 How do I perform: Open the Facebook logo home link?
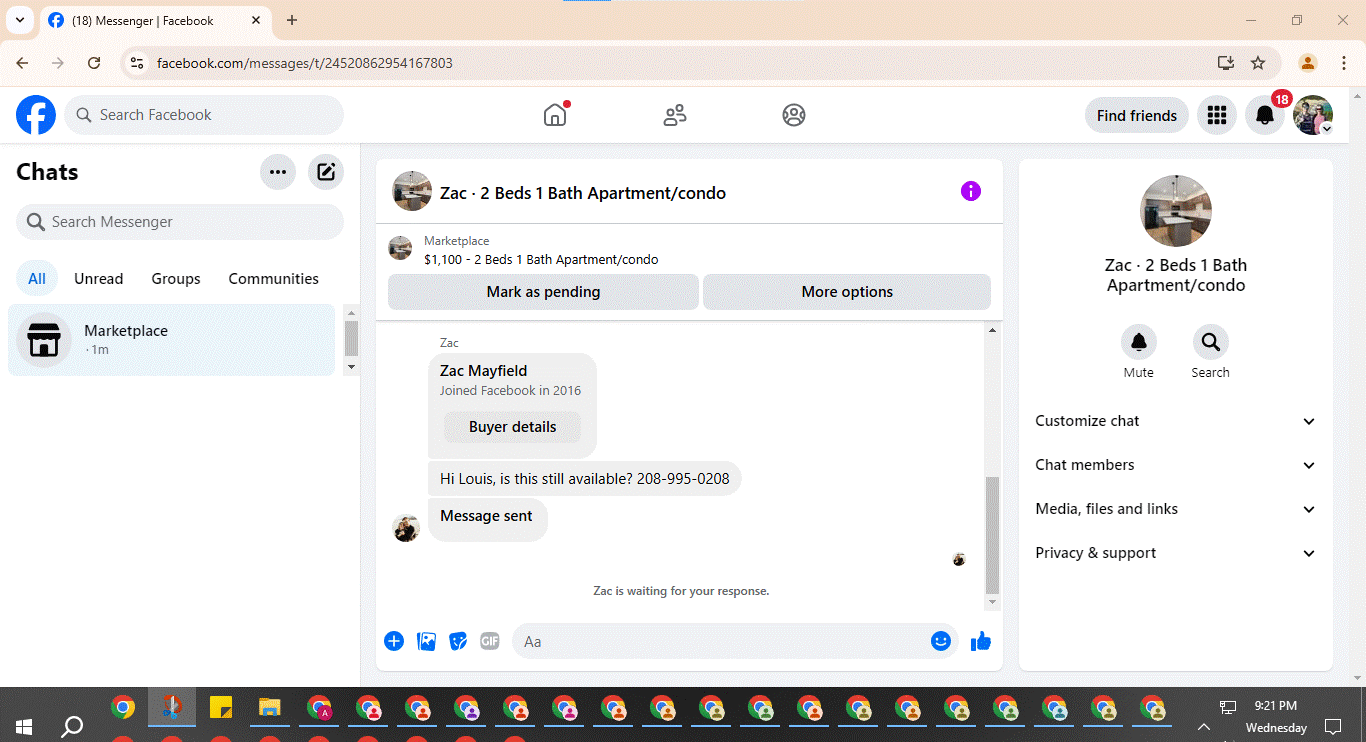tap(36, 115)
